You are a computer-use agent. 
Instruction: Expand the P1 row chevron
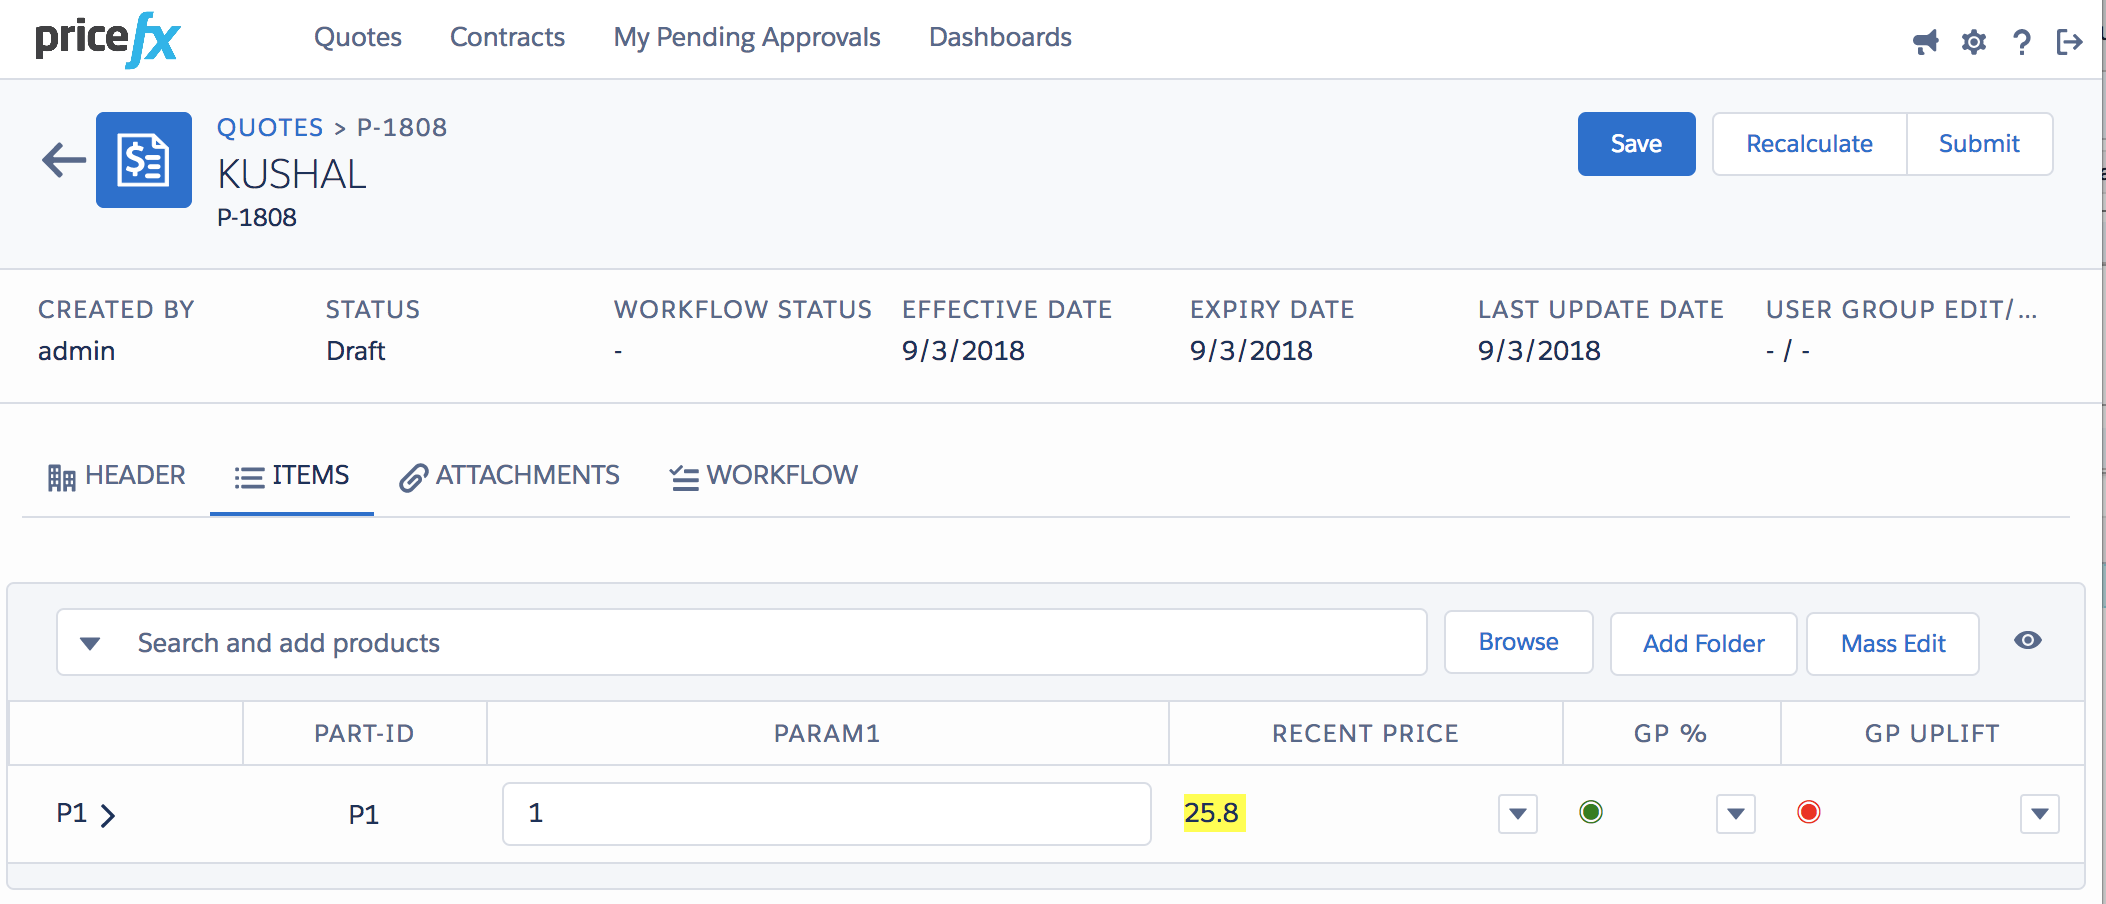coord(108,816)
